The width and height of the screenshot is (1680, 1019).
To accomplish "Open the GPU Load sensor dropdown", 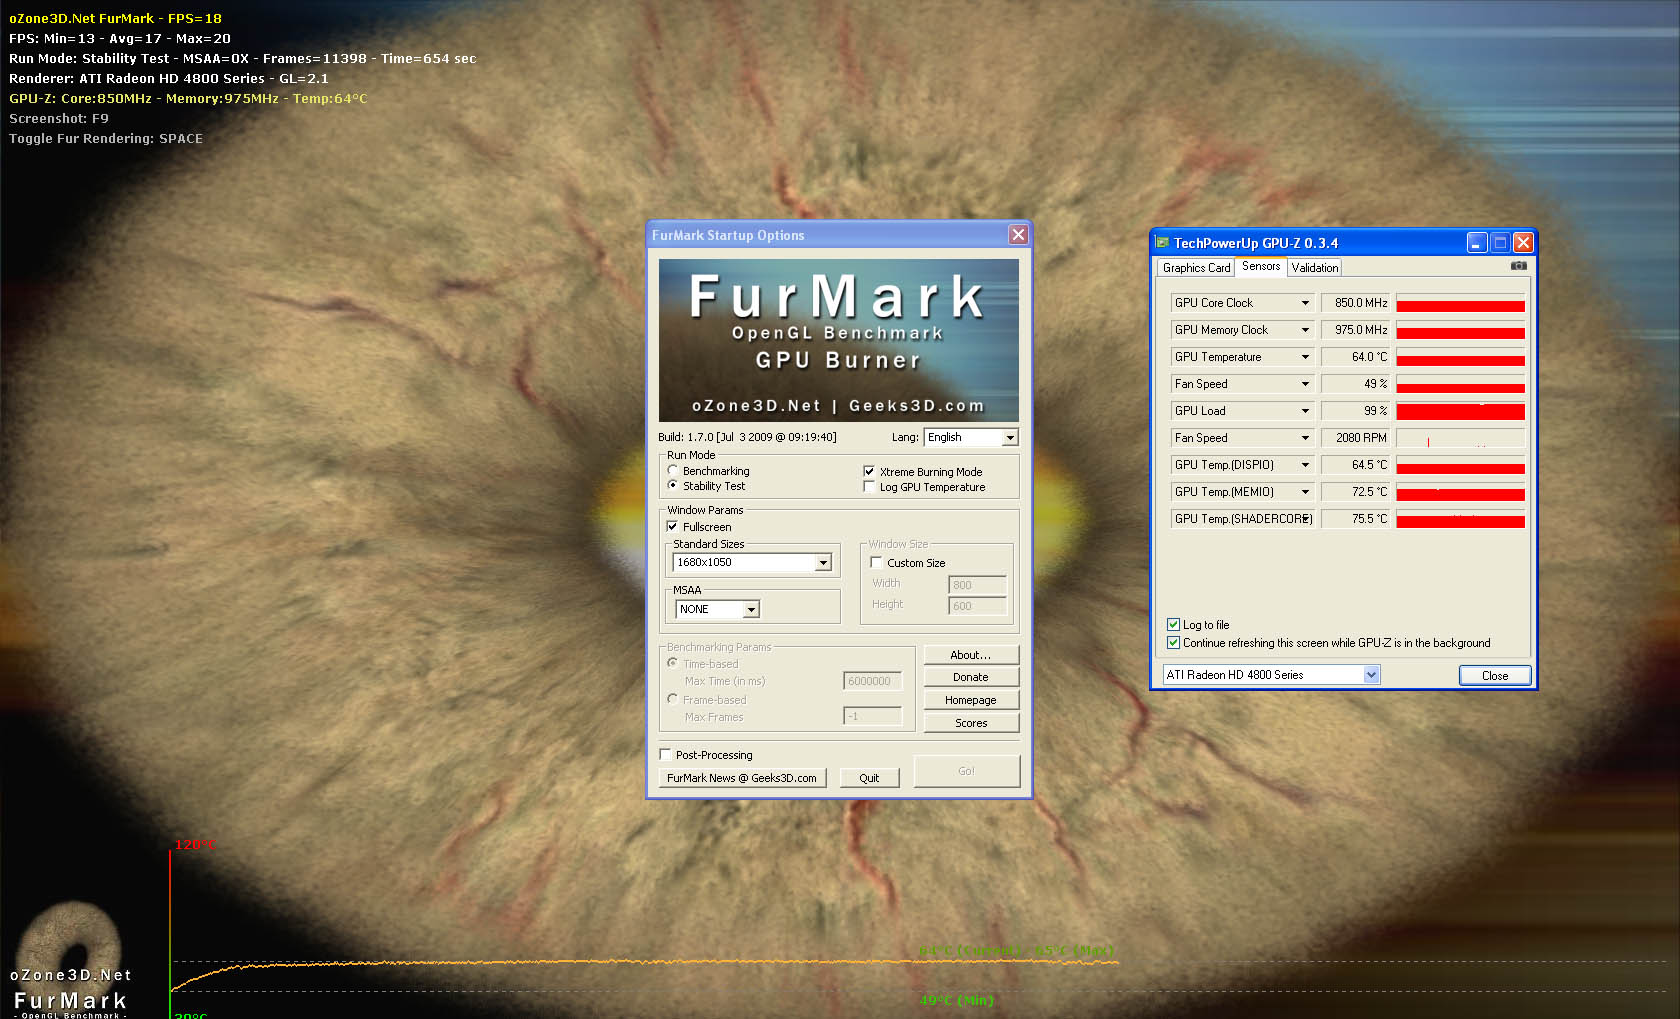I will click(1242, 410).
